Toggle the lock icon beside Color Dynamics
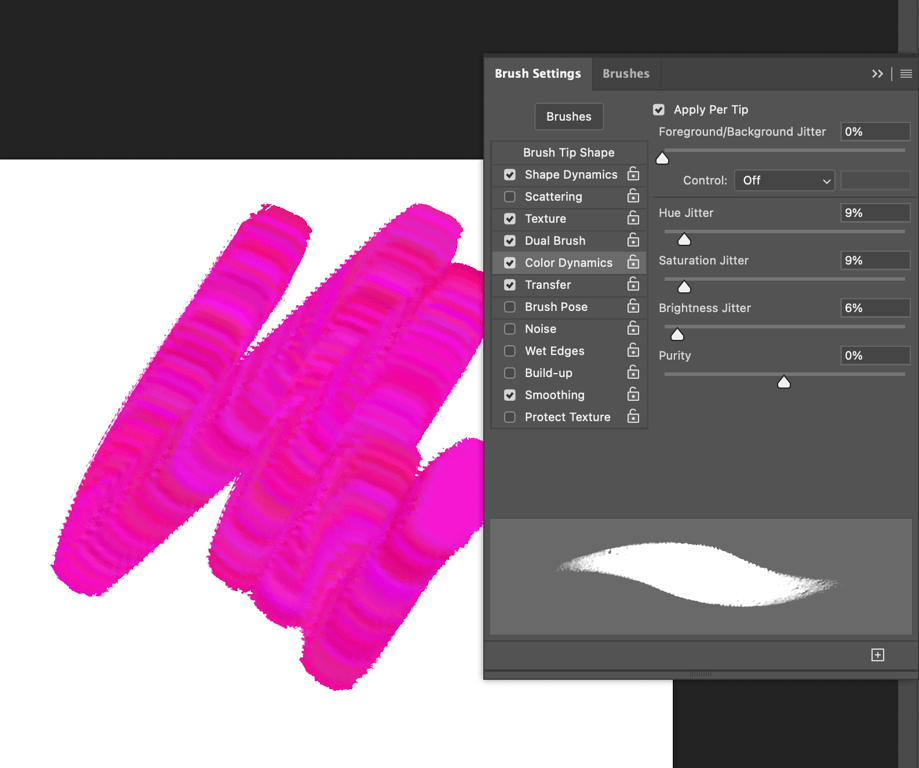The height and width of the screenshot is (768, 919). pos(633,262)
